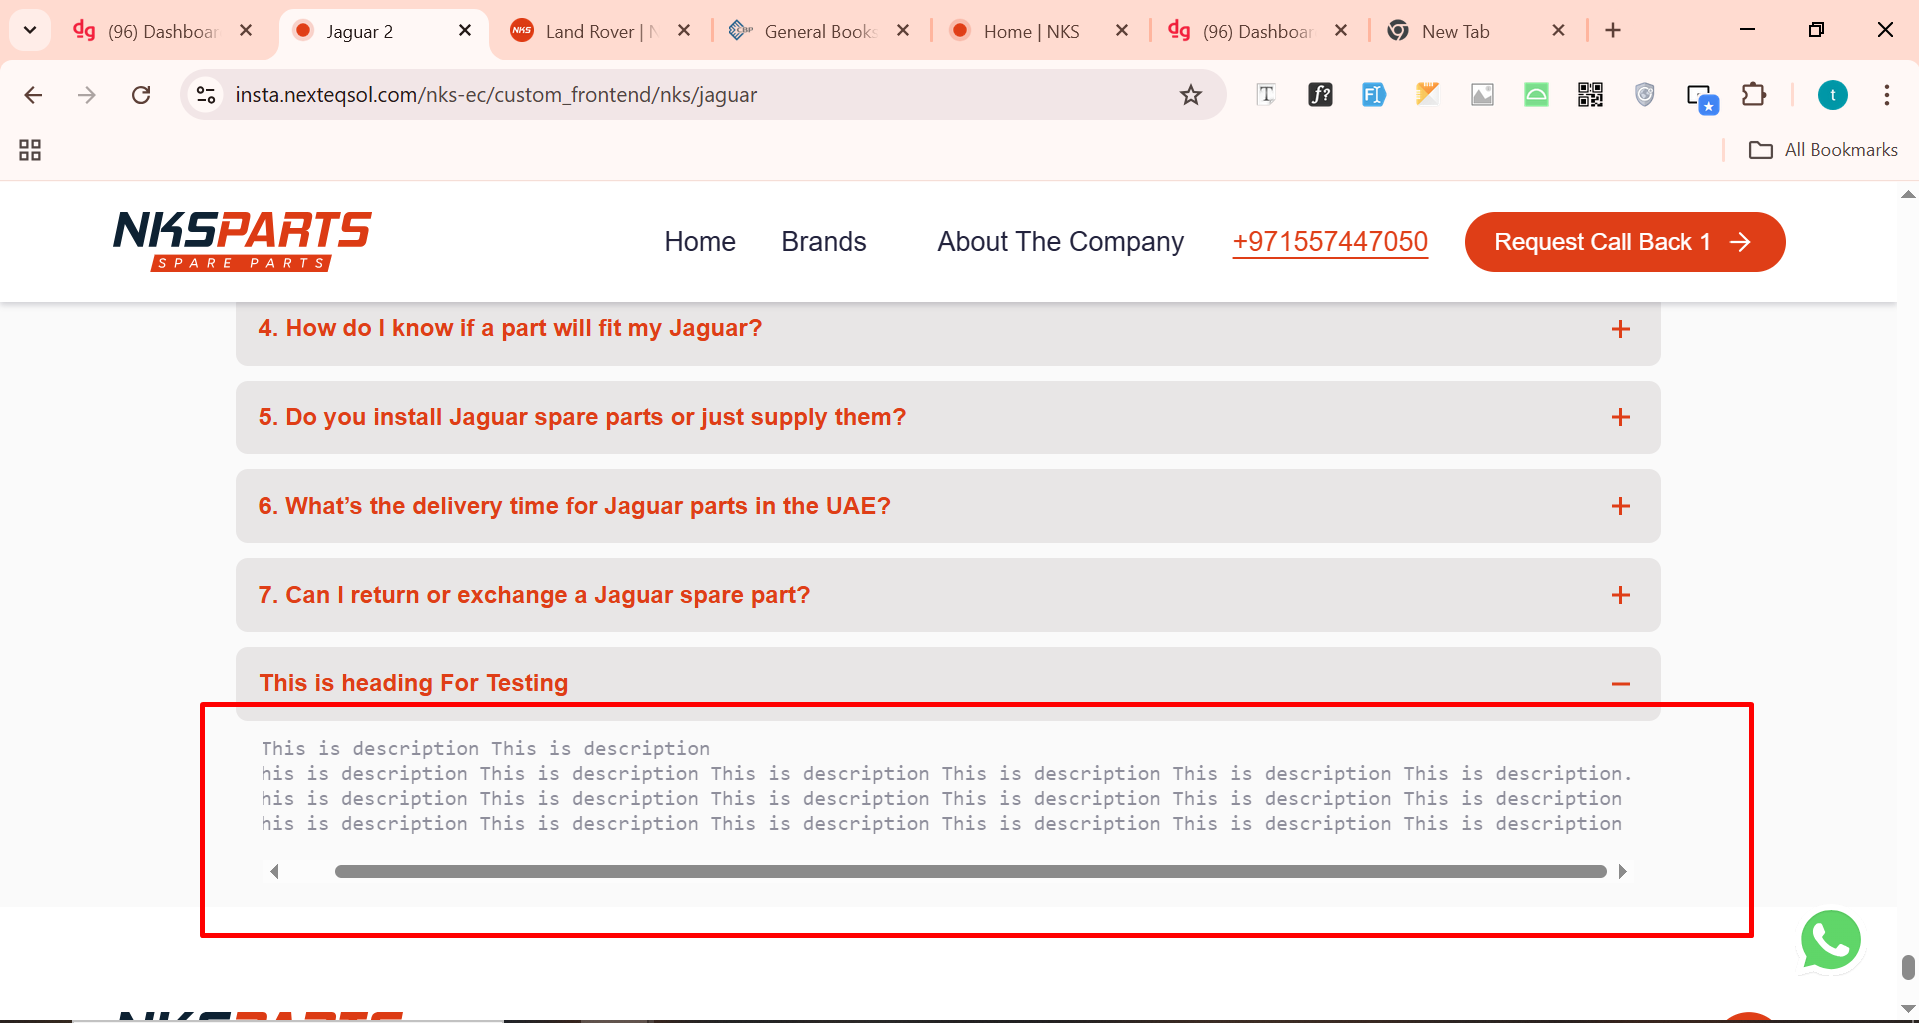Click the description box horizontal scrollbar
1919x1023 pixels.
[970, 872]
